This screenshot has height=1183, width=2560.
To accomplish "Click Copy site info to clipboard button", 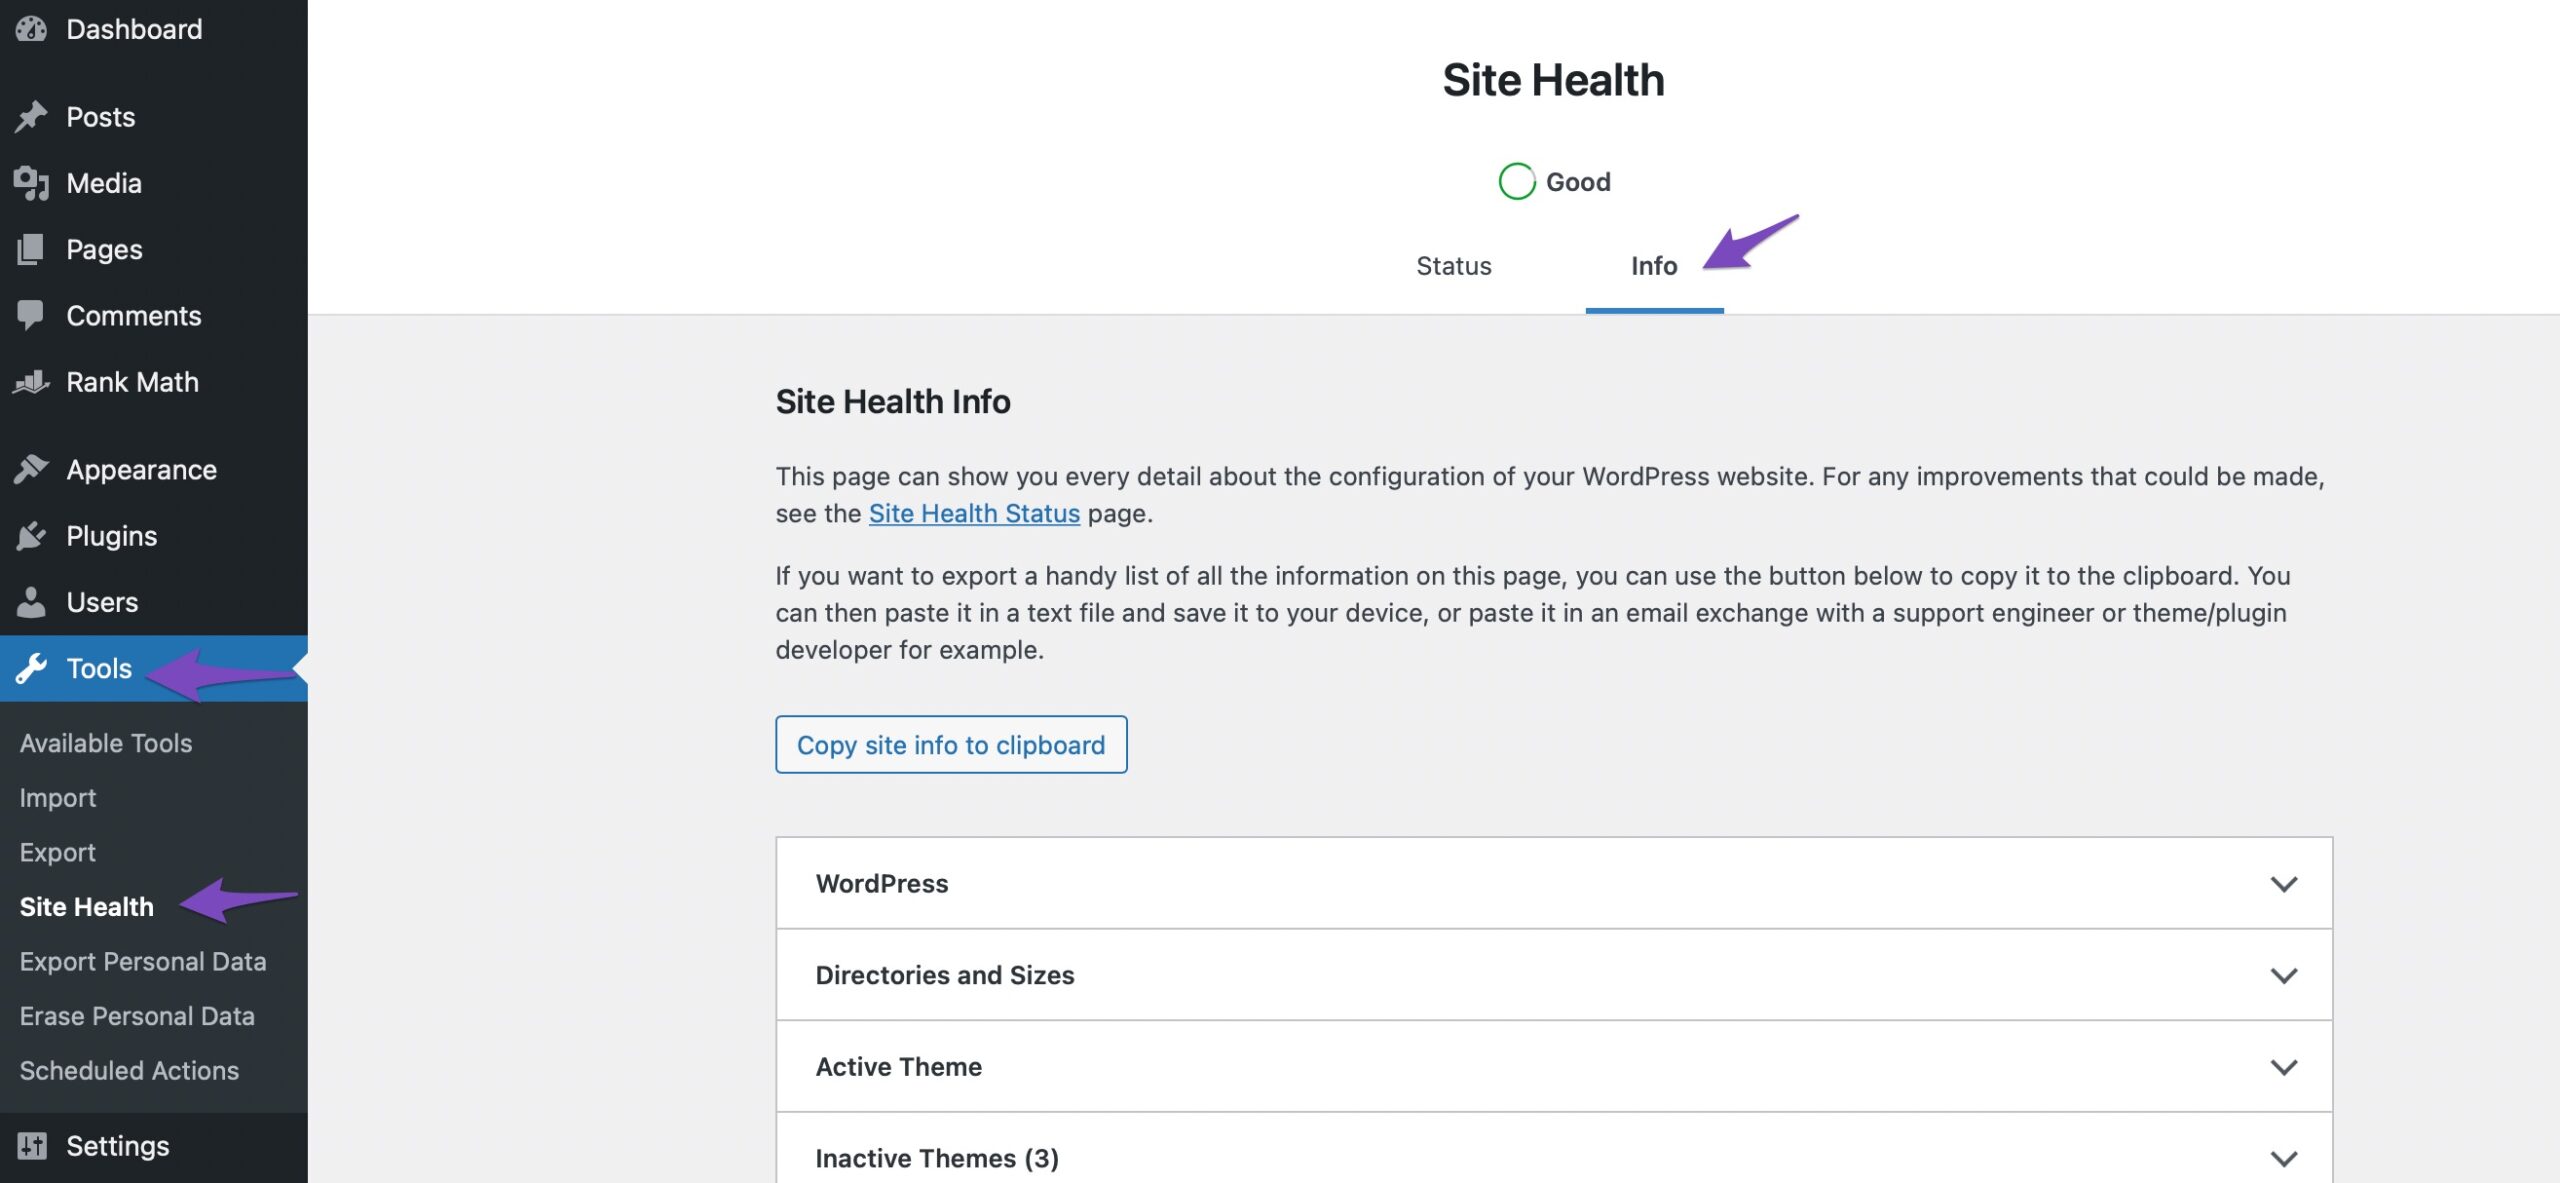I will coord(950,744).
